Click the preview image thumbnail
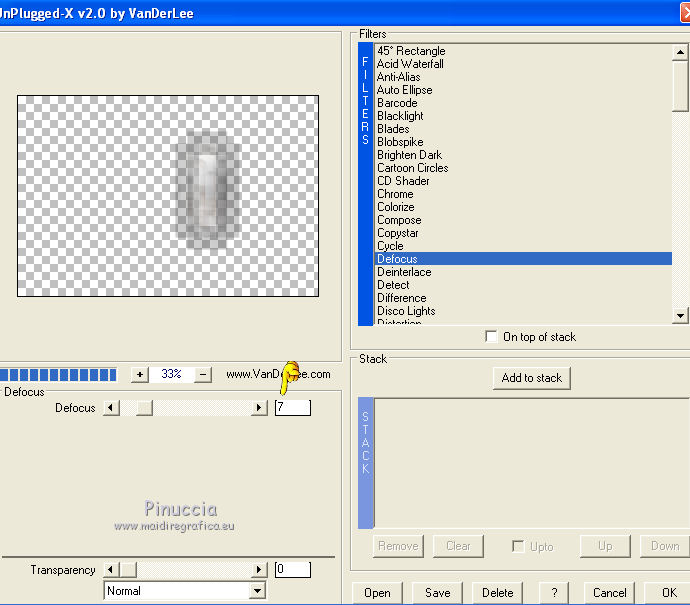The width and height of the screenshot is (690, 605). pyautogui.click(x=168, y=196)
